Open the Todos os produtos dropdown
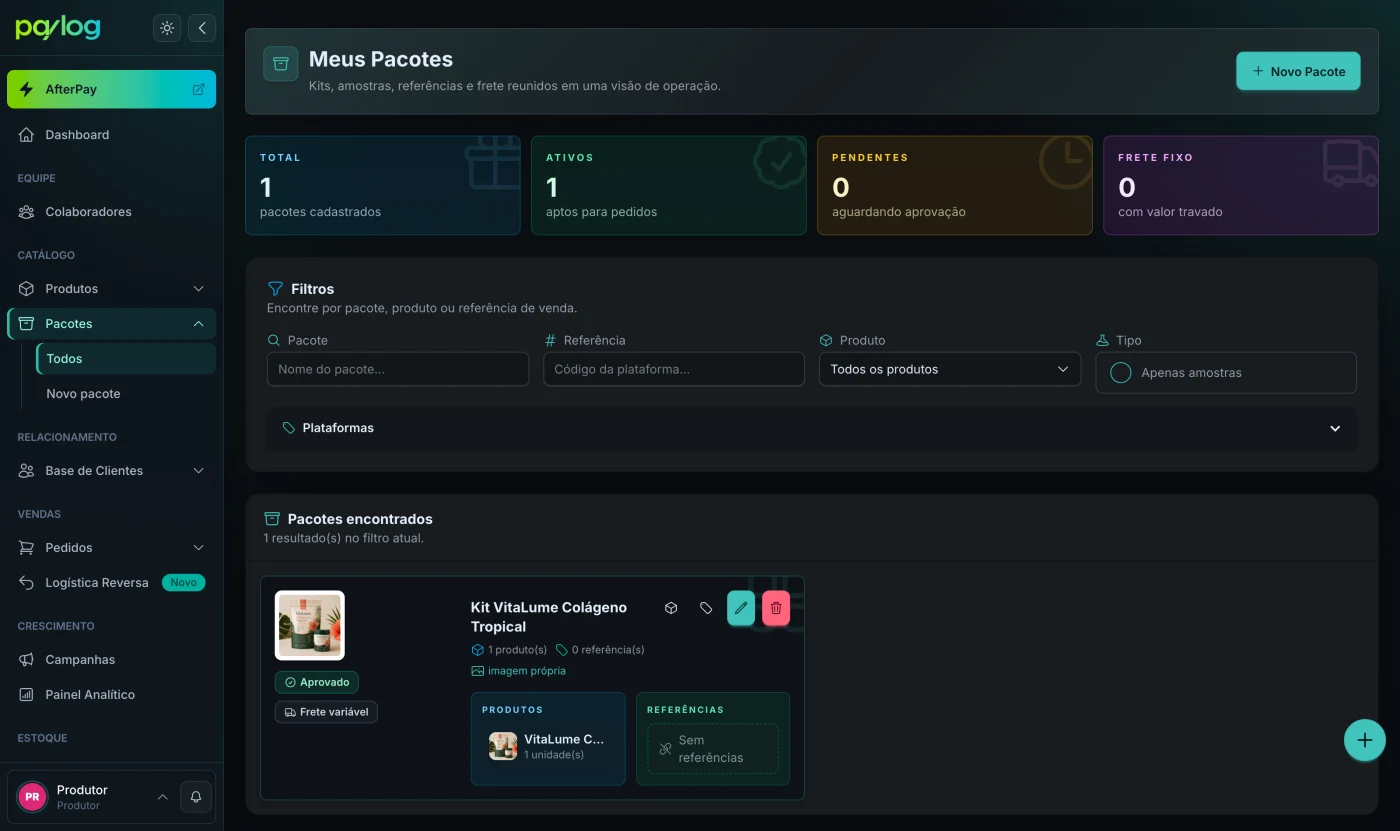The height and width of the screenshot is (831, 1400). [x=950, y=369]
